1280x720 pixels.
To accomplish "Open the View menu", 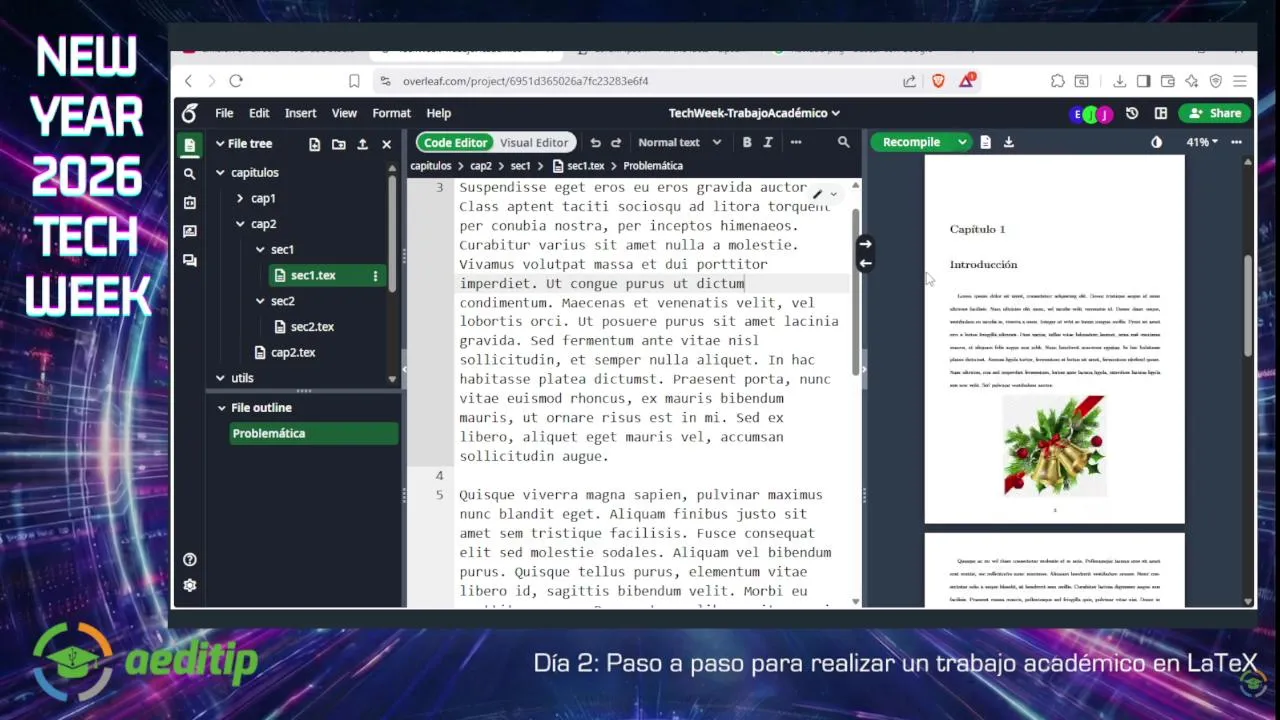I will (344, 113).
